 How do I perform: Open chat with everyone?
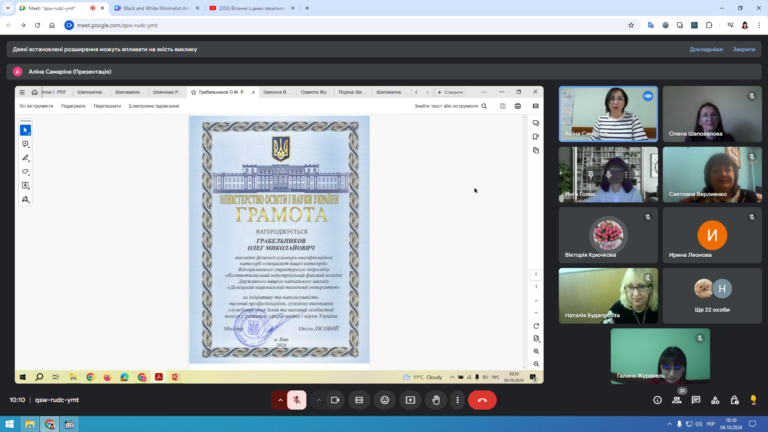pos(696,400)
